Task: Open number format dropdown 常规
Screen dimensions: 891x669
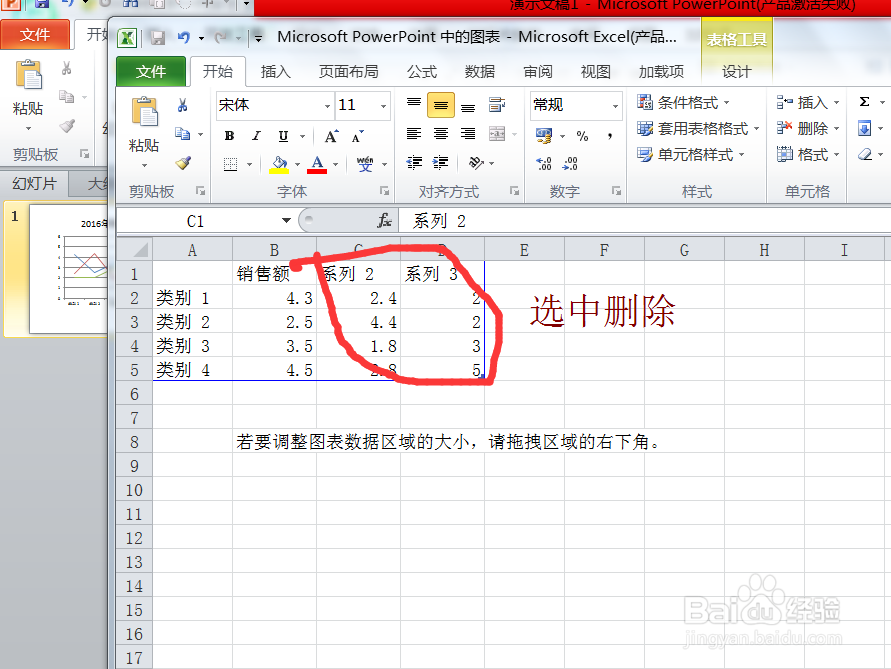Action: pos(615,106)
